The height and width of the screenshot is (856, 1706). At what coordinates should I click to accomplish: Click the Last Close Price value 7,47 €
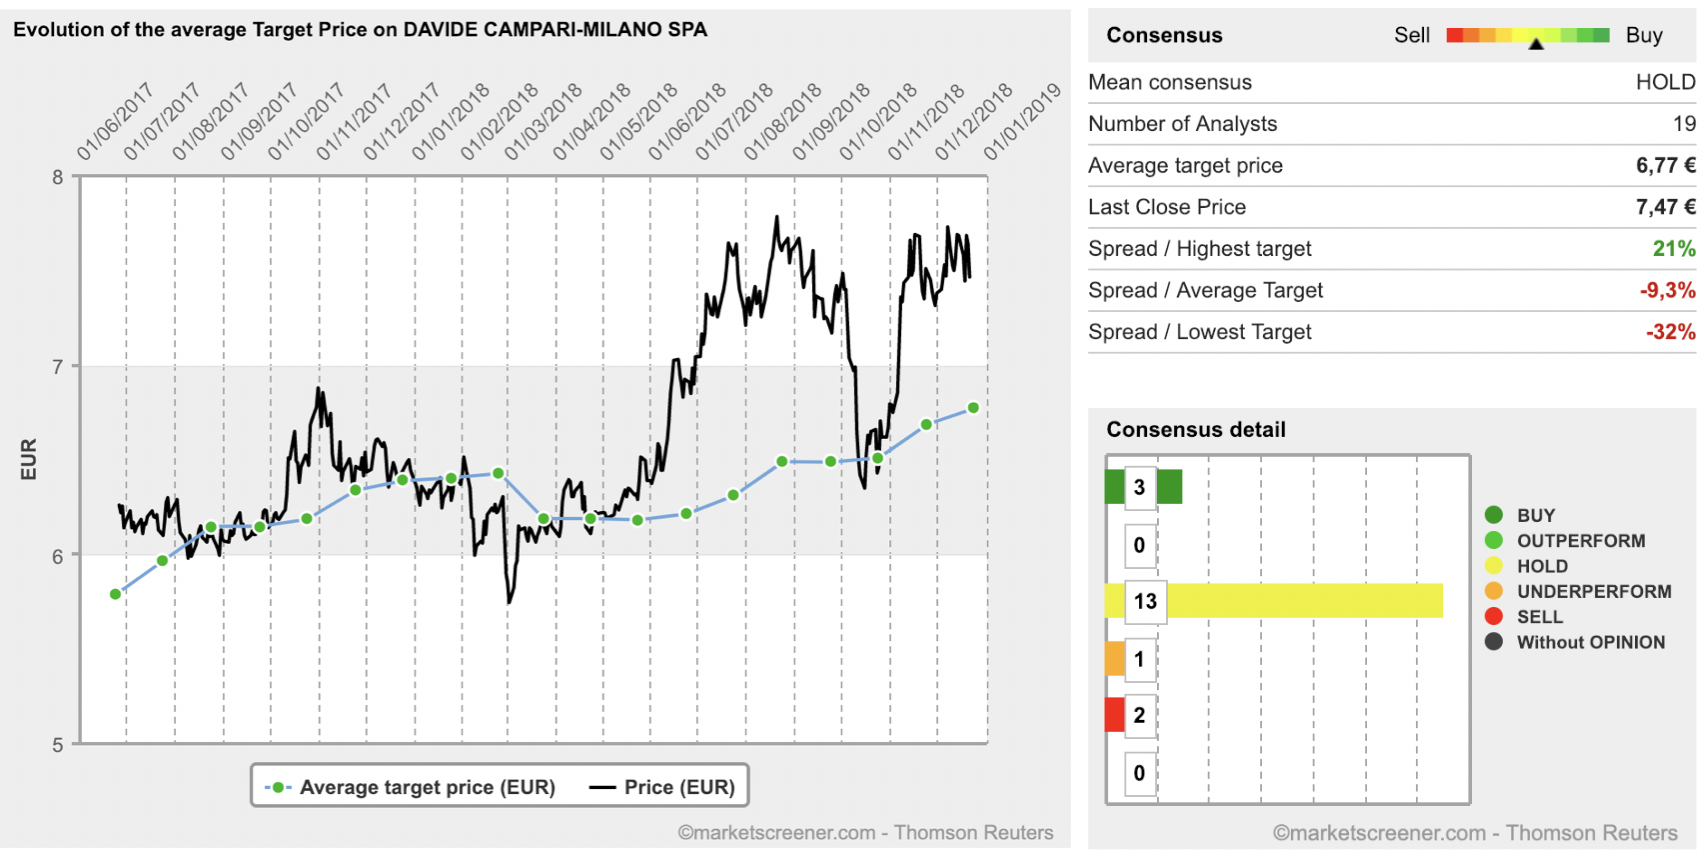1665,207
